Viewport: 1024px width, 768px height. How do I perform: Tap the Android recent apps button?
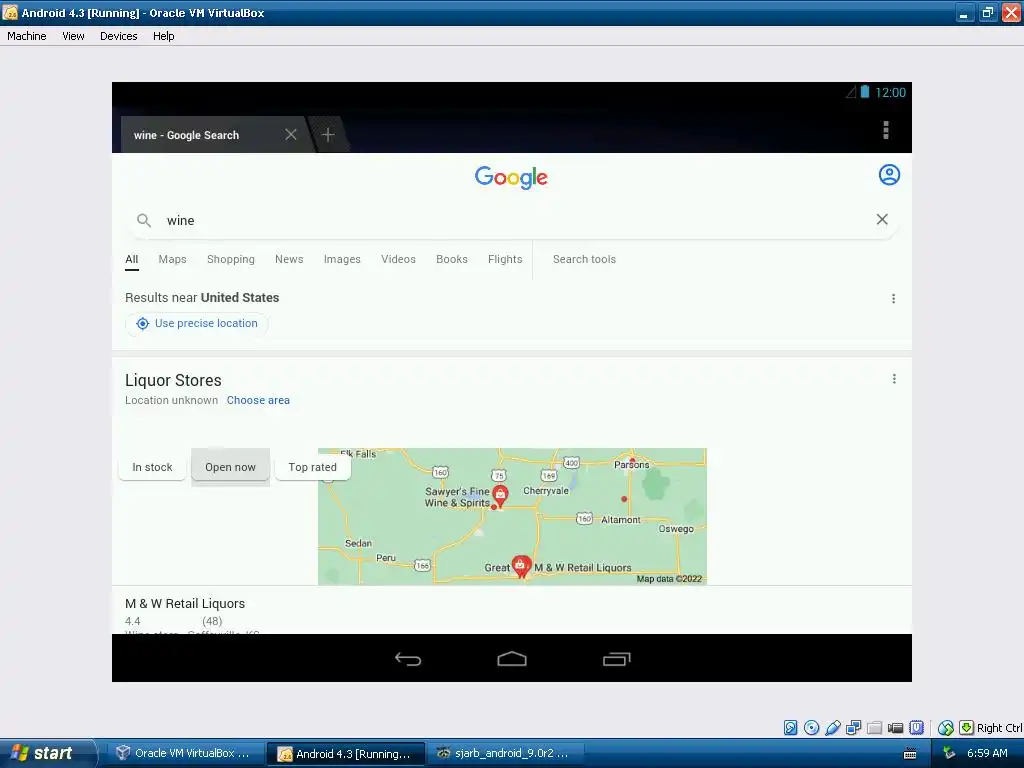click(616, 659)
